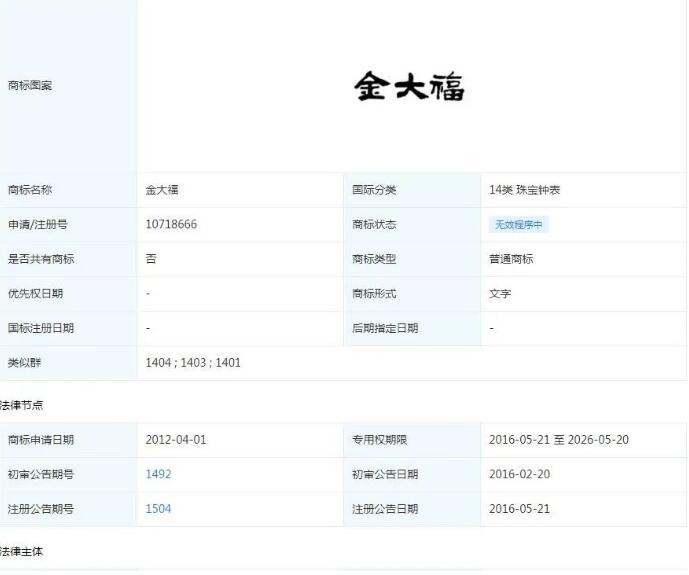Click the 文字 trademark form value
Viewport: 689px width, 575px height.
[500, 294]
